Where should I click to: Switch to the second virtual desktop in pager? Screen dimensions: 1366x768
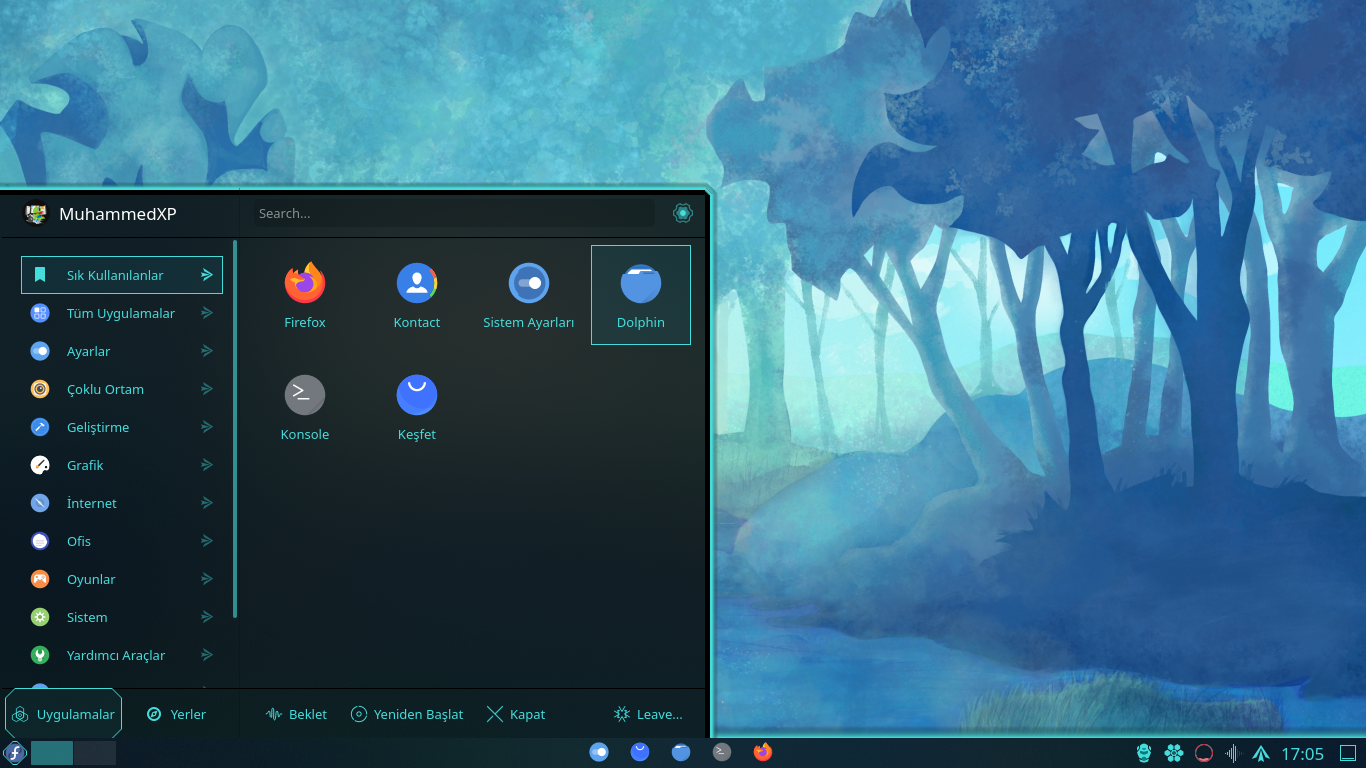click(95, 753)
